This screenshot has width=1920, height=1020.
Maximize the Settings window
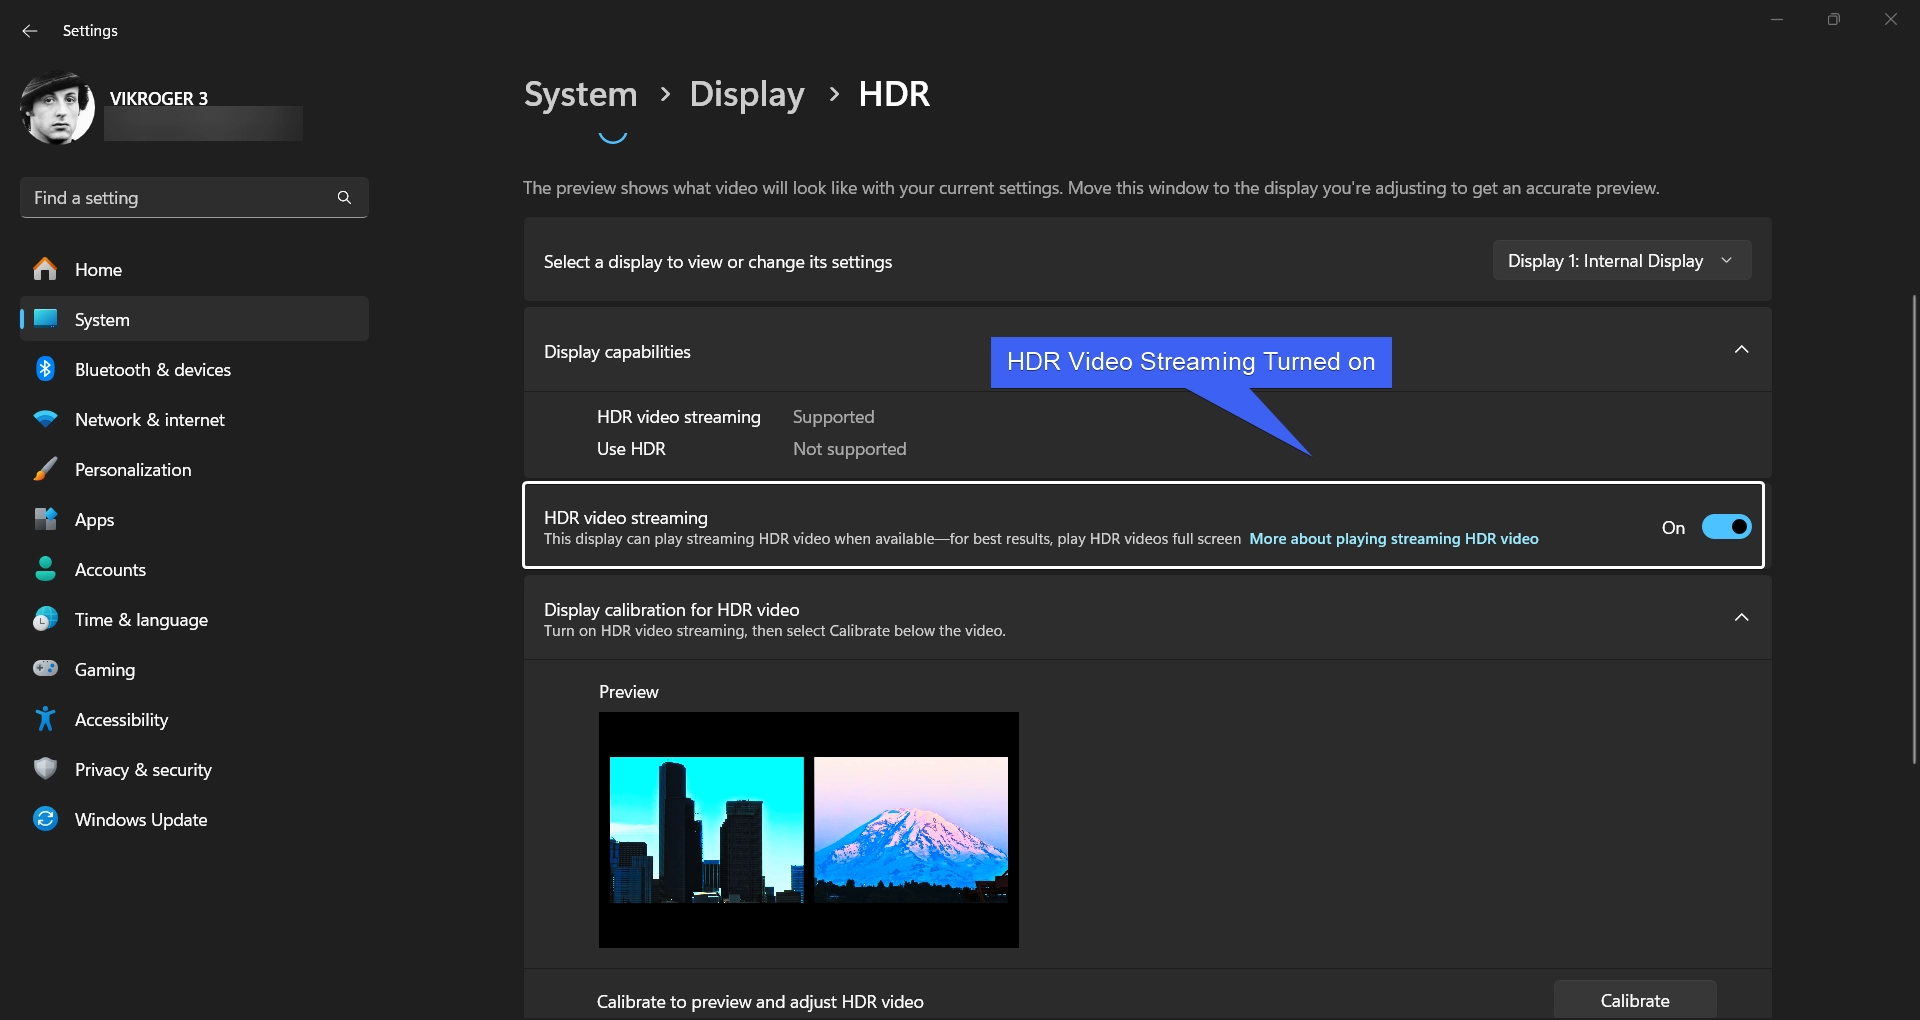point(1833,19)
